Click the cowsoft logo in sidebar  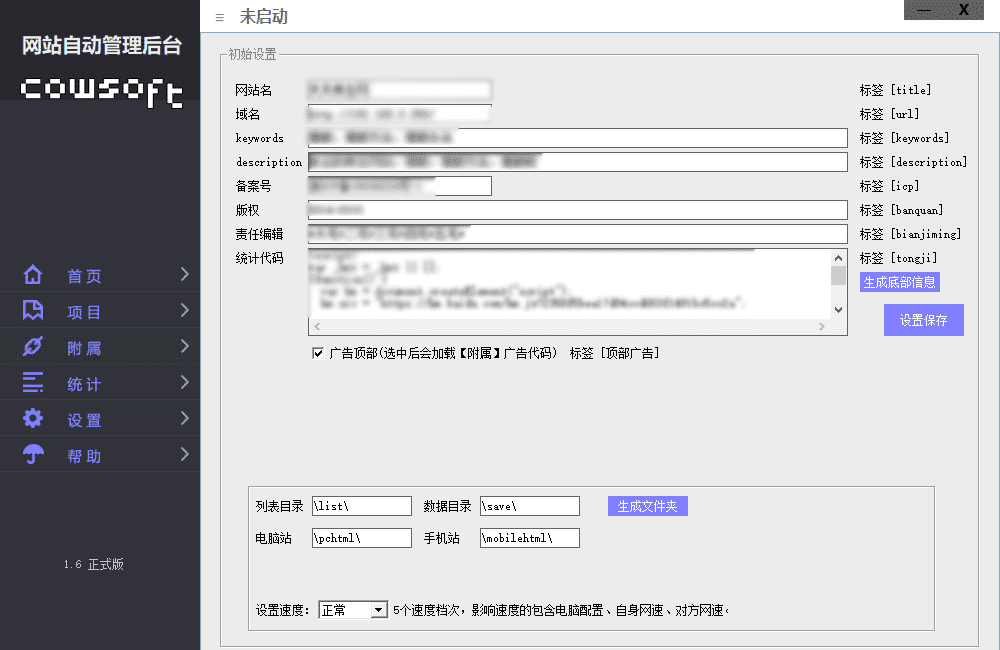(x=101, y=90)
